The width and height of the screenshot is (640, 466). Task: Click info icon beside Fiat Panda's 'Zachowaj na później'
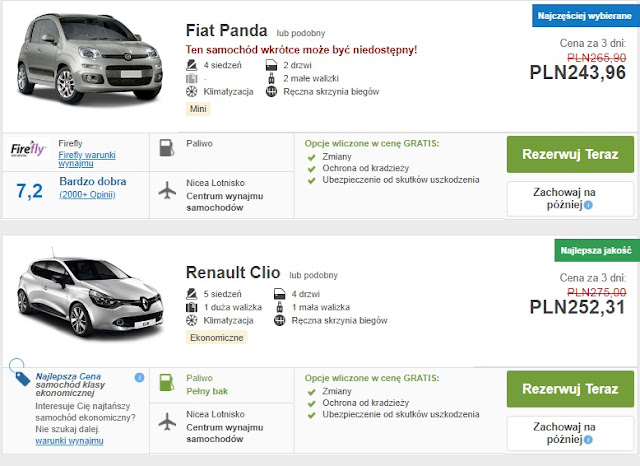[589, 206]
